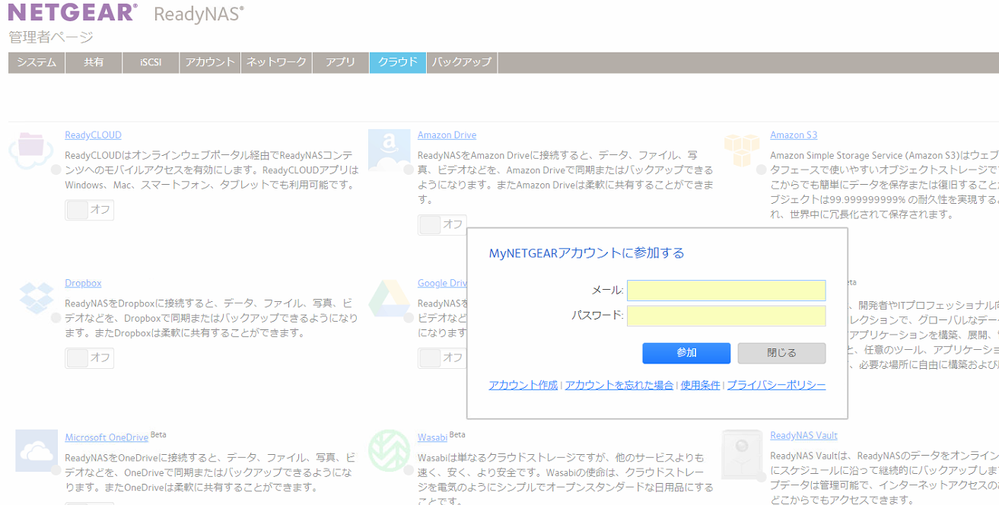Open the 使用条件 link

(x=700, y=385)
